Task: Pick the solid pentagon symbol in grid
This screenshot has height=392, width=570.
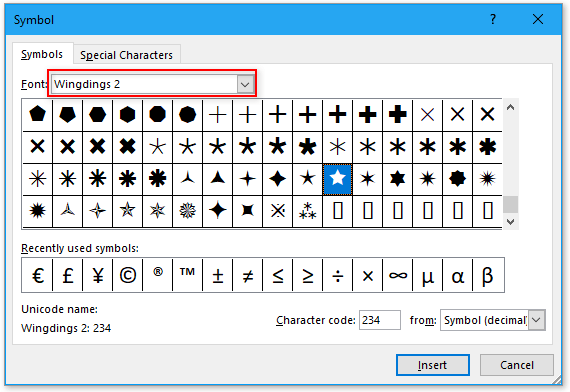Action: click(37, 115)
